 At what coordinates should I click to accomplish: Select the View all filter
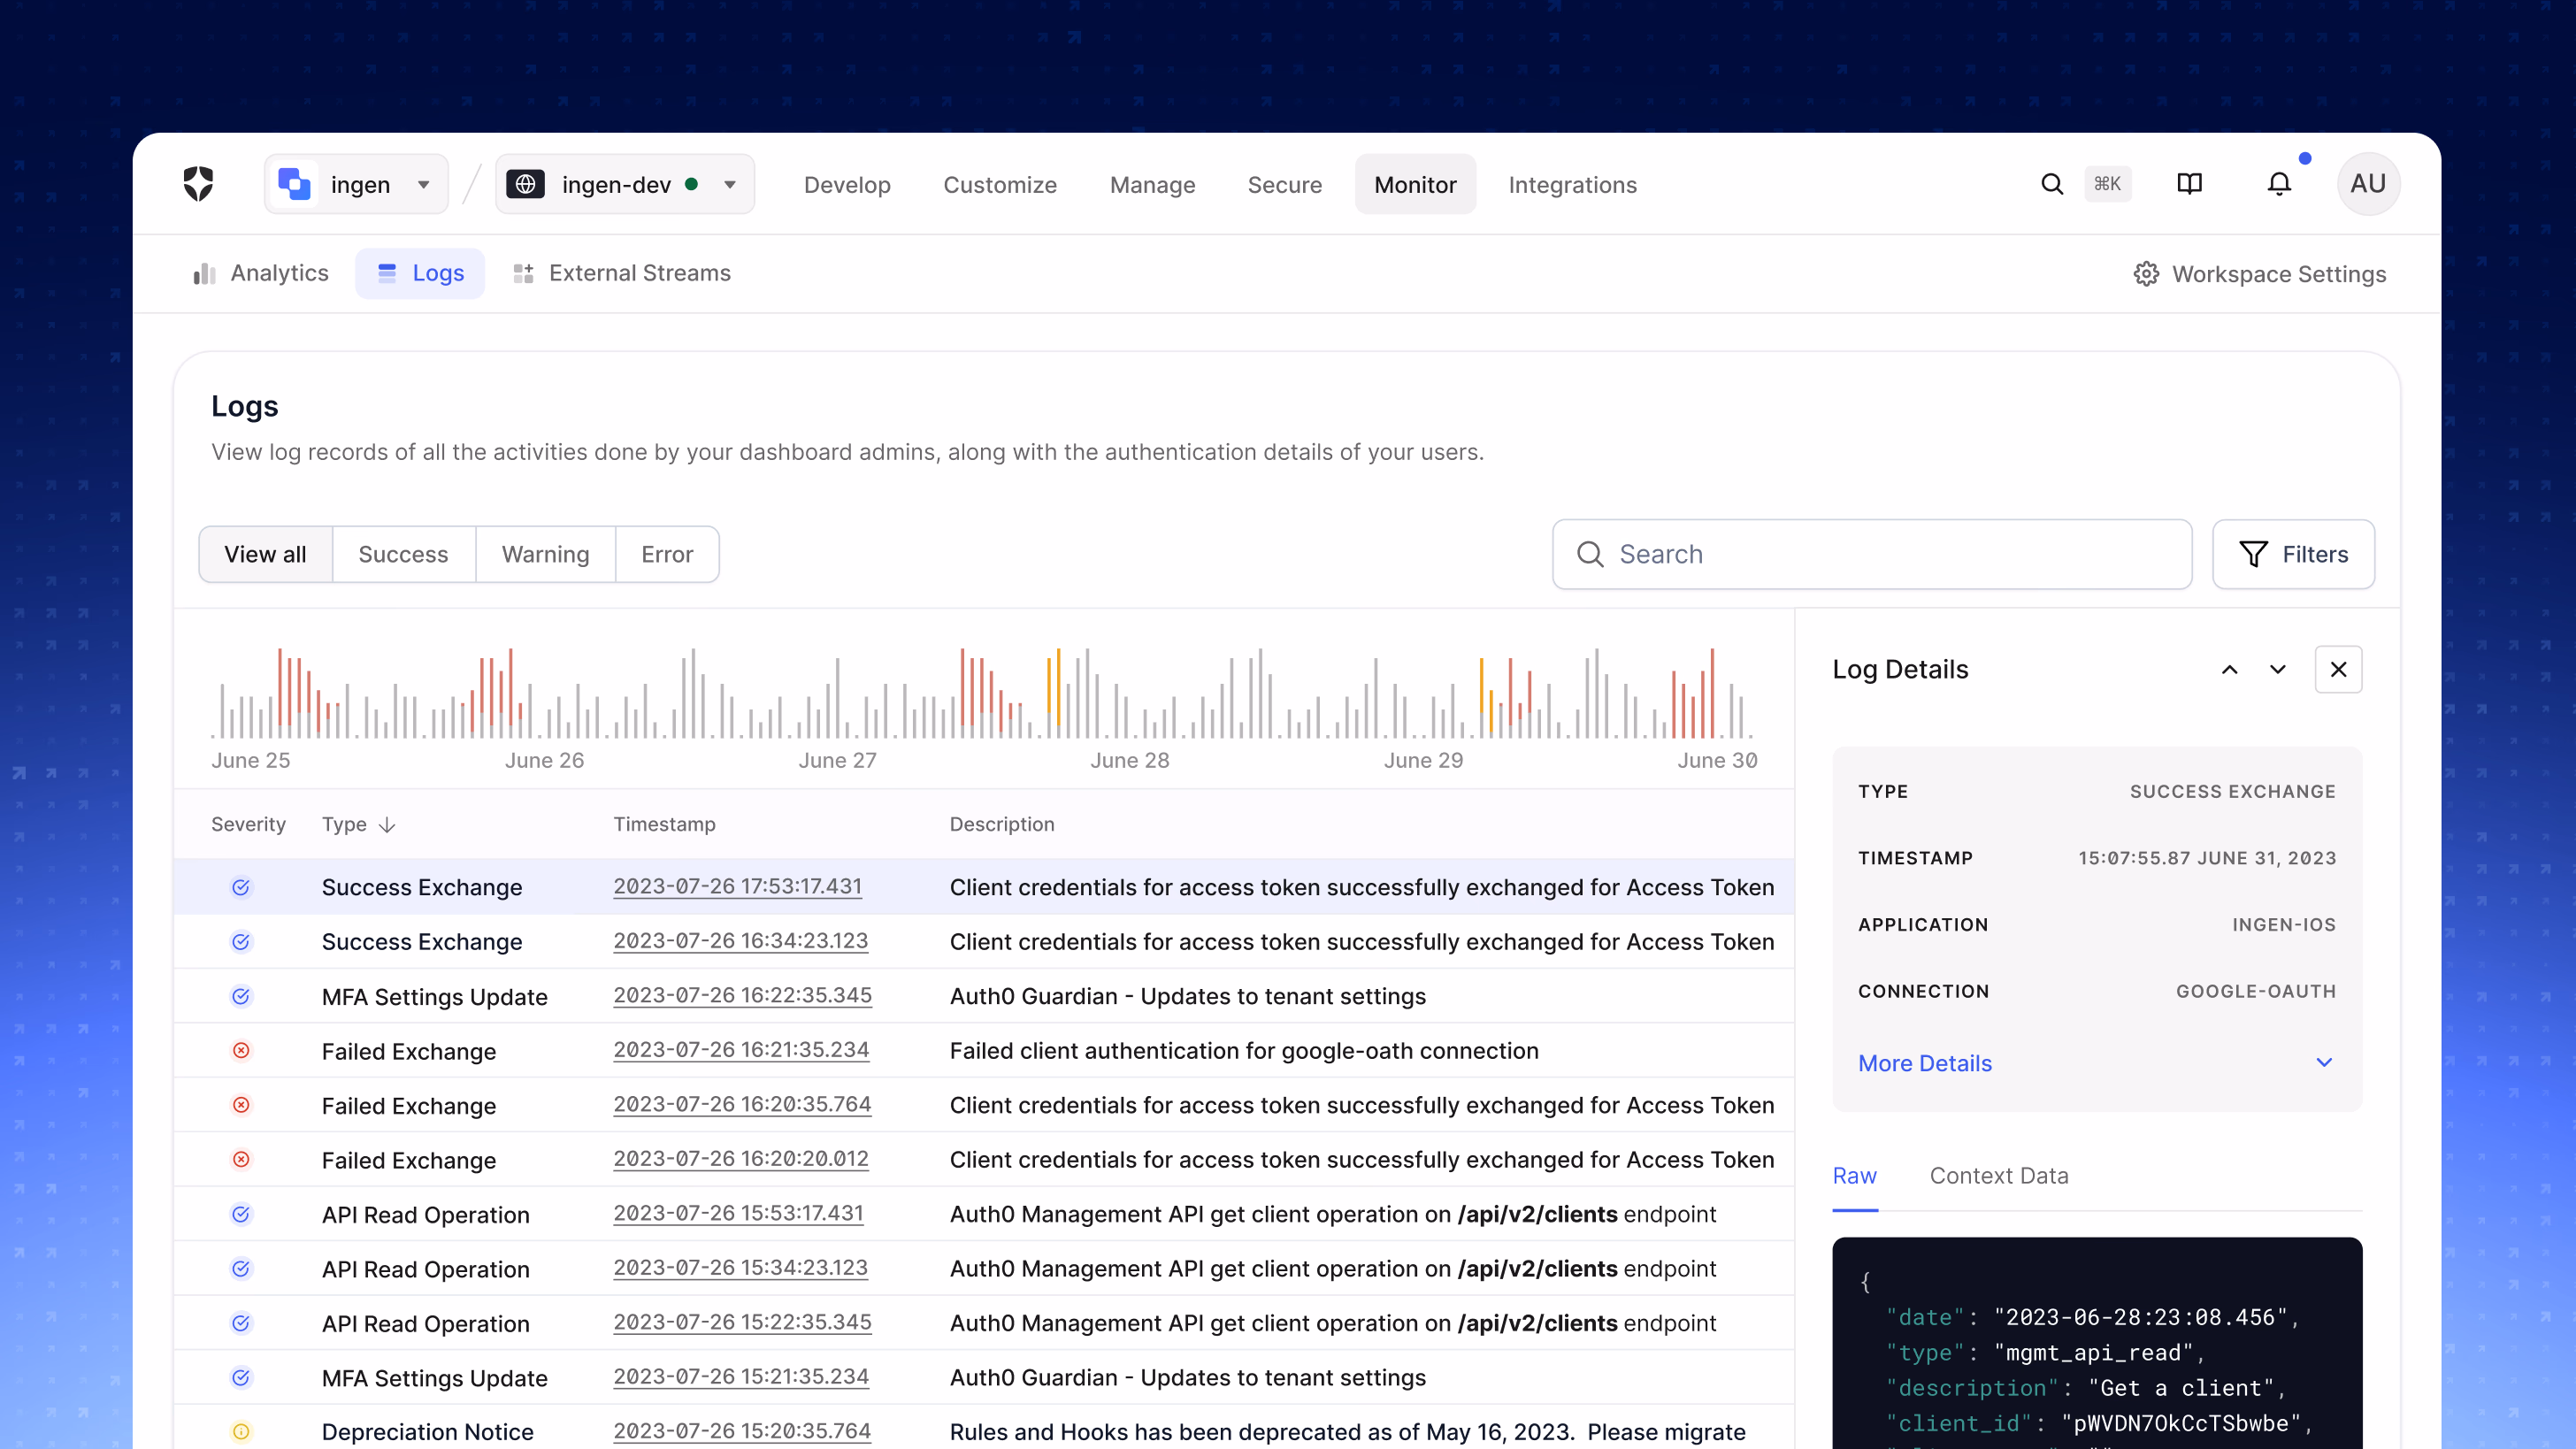coord(265,554)
